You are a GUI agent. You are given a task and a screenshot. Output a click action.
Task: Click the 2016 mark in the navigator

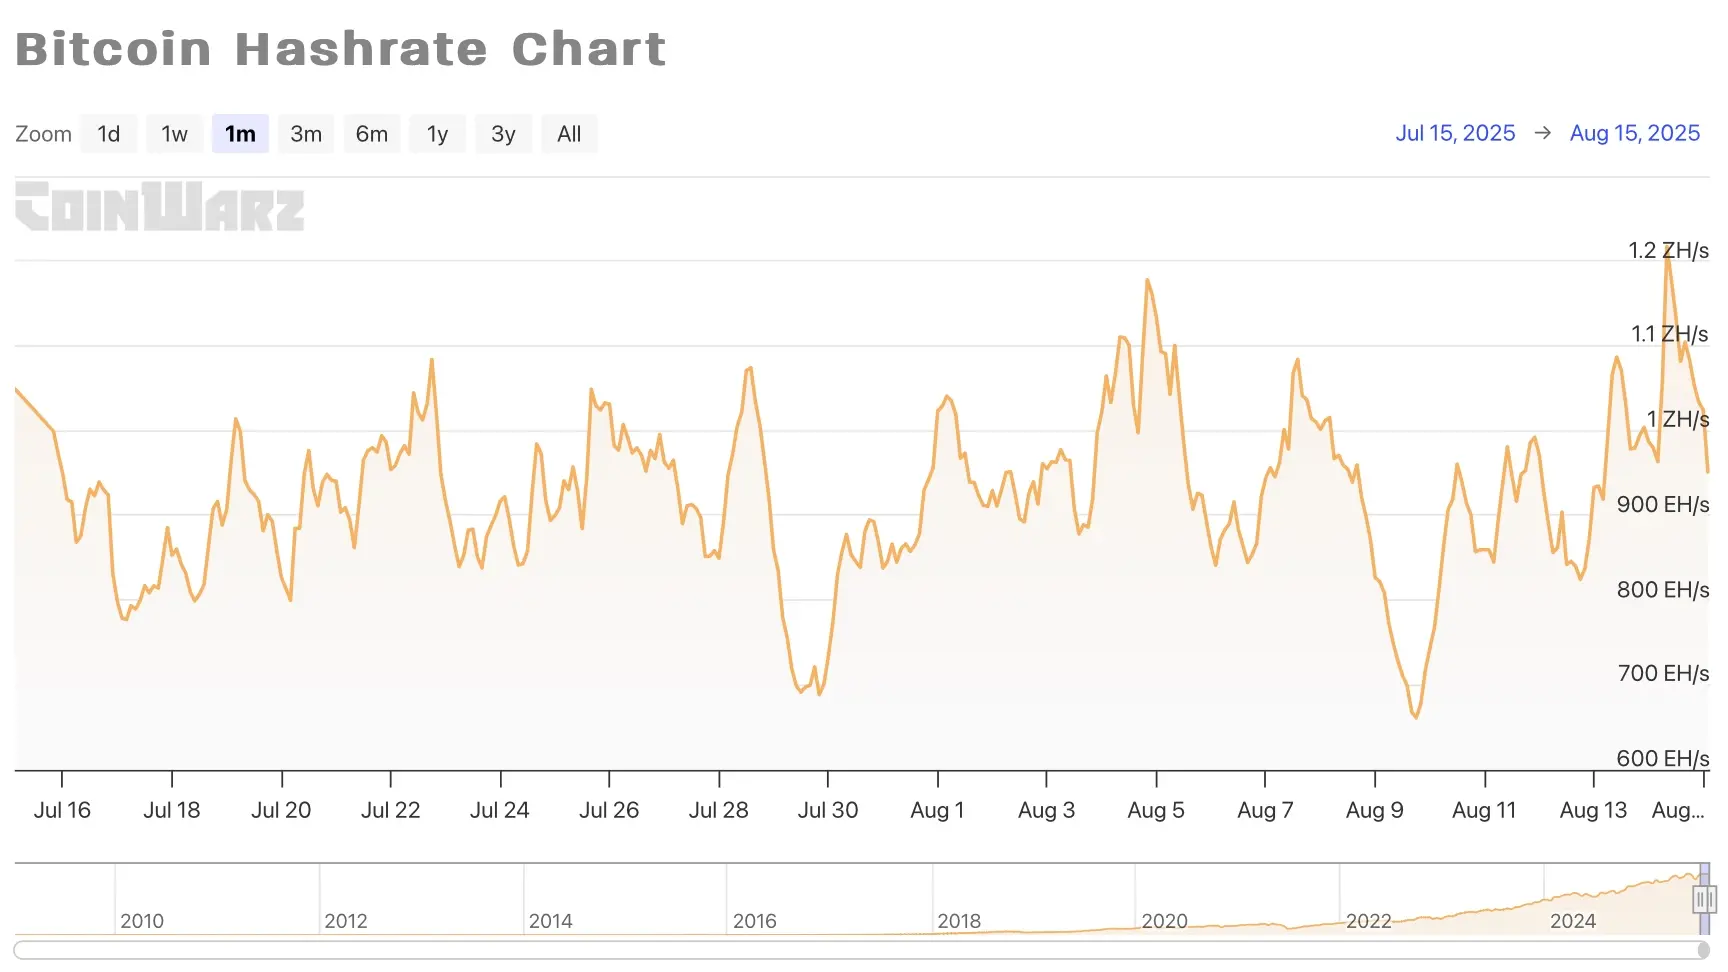click(755, 921)
